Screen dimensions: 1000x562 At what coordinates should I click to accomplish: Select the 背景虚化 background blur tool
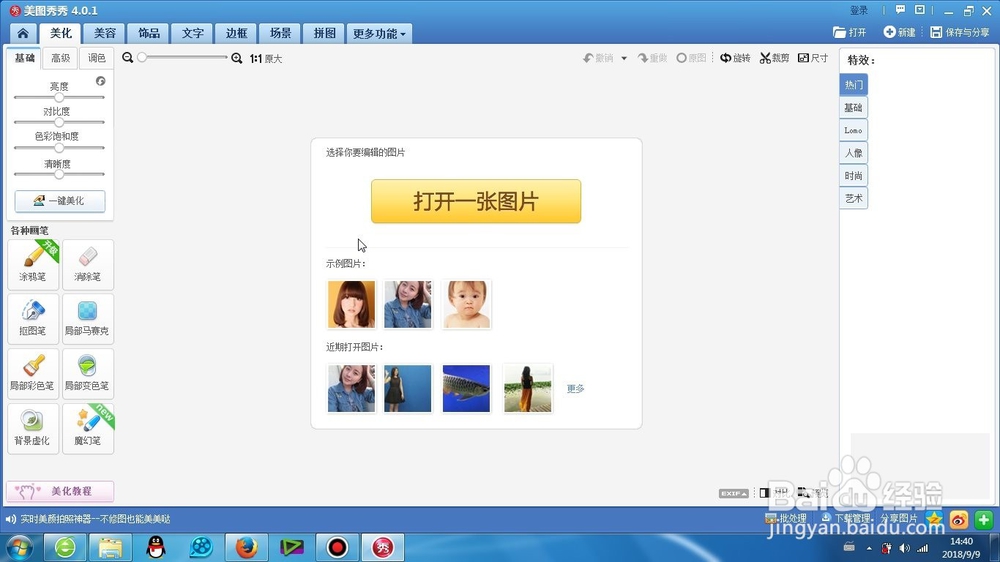(33, 428)
